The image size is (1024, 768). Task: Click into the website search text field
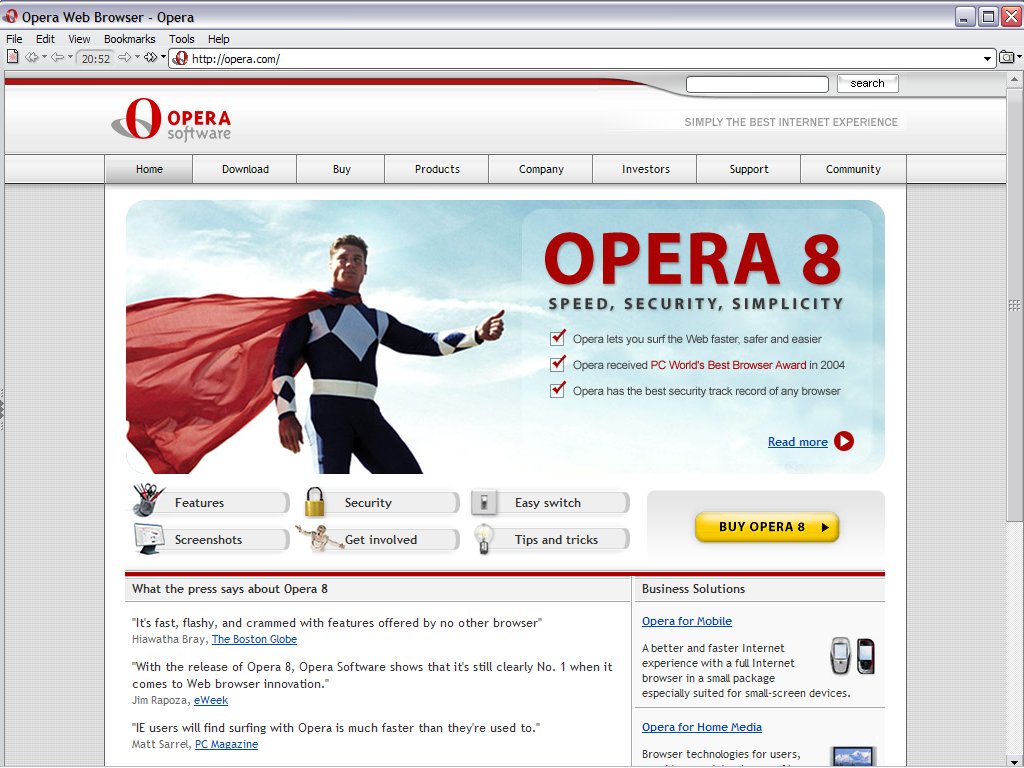click(757, 84)
